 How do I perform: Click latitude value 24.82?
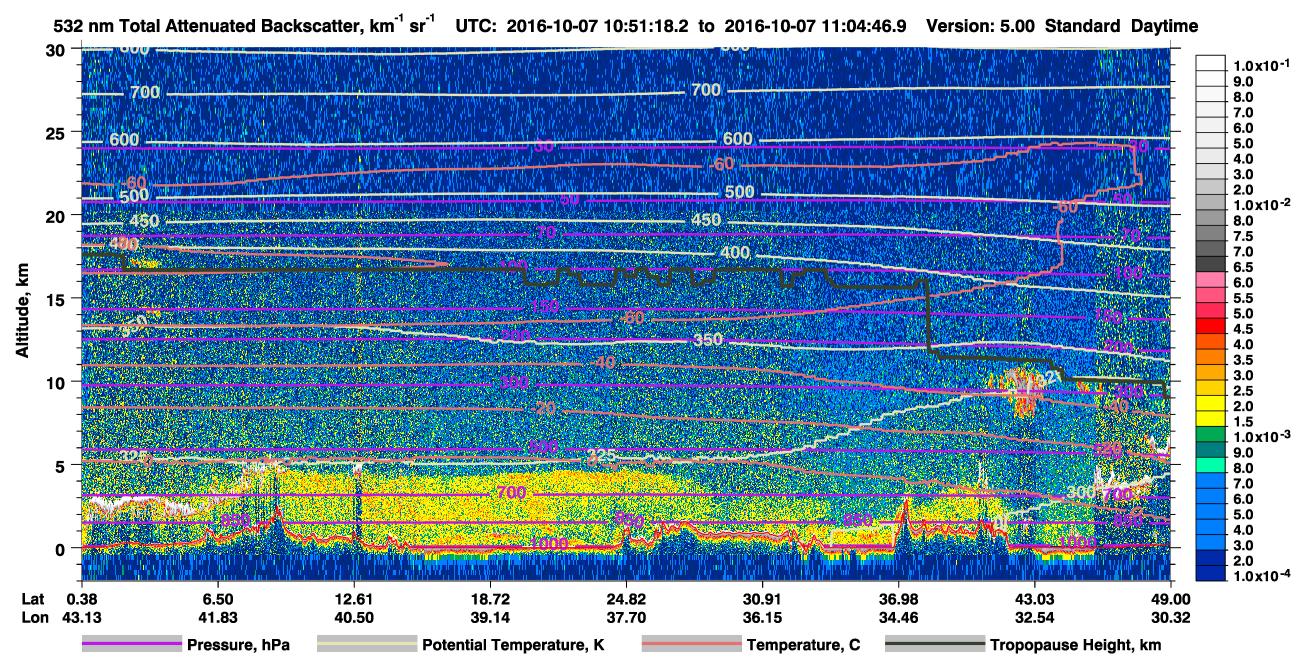click(626, 600)
